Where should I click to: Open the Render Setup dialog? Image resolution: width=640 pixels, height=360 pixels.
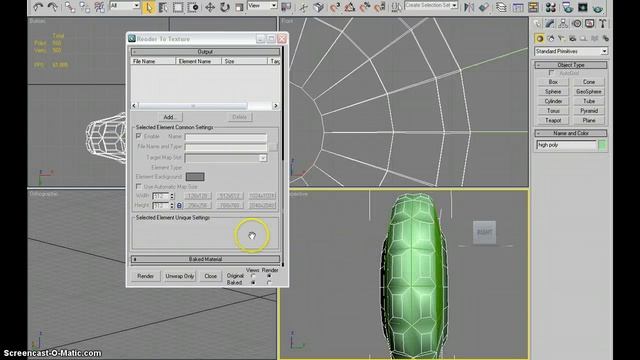click(x=567, y=7)
